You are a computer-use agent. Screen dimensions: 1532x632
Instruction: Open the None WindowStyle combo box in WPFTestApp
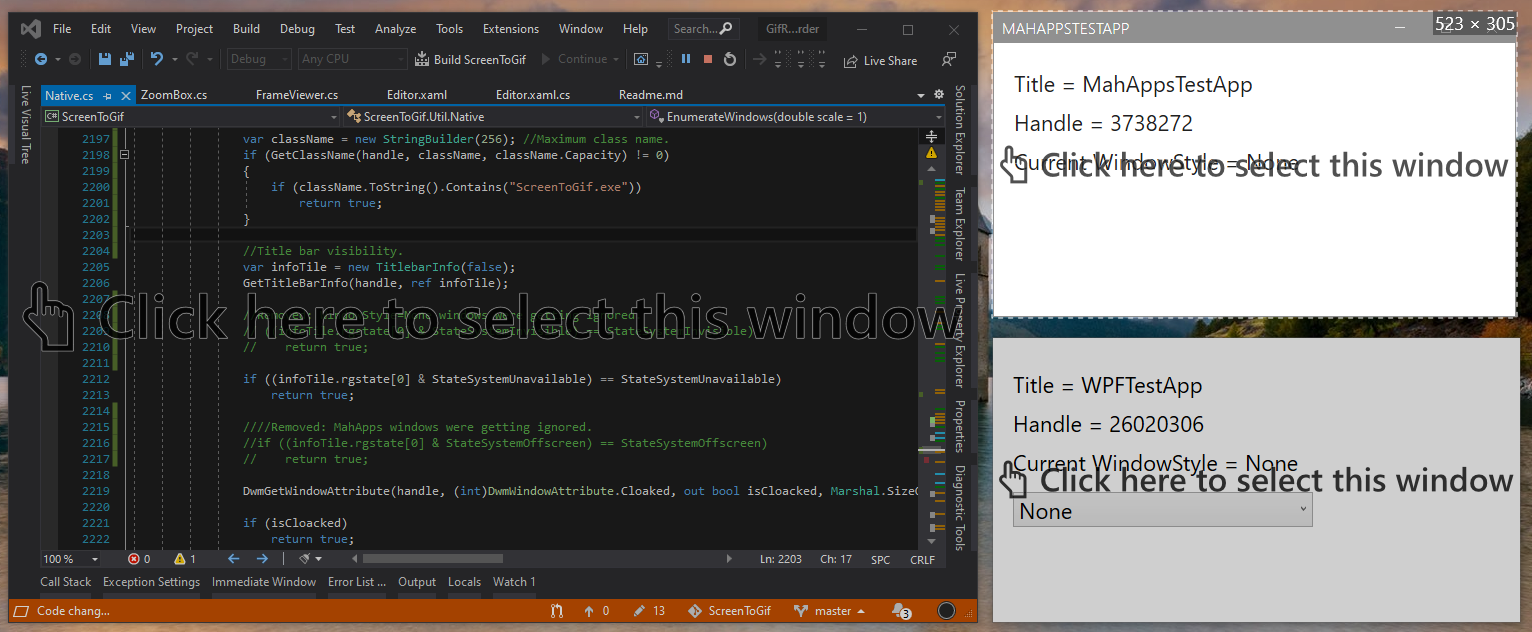(x=1162, y=511)
